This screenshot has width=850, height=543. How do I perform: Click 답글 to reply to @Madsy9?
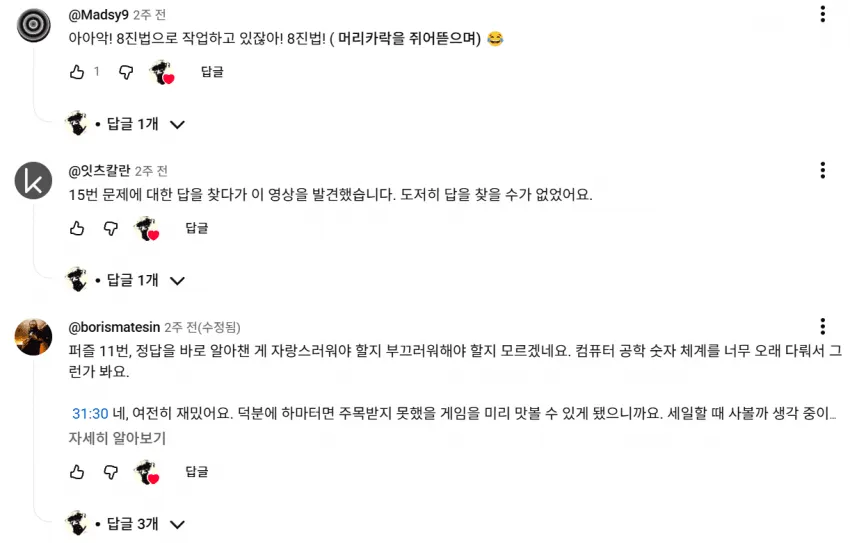tap(212, 72)
